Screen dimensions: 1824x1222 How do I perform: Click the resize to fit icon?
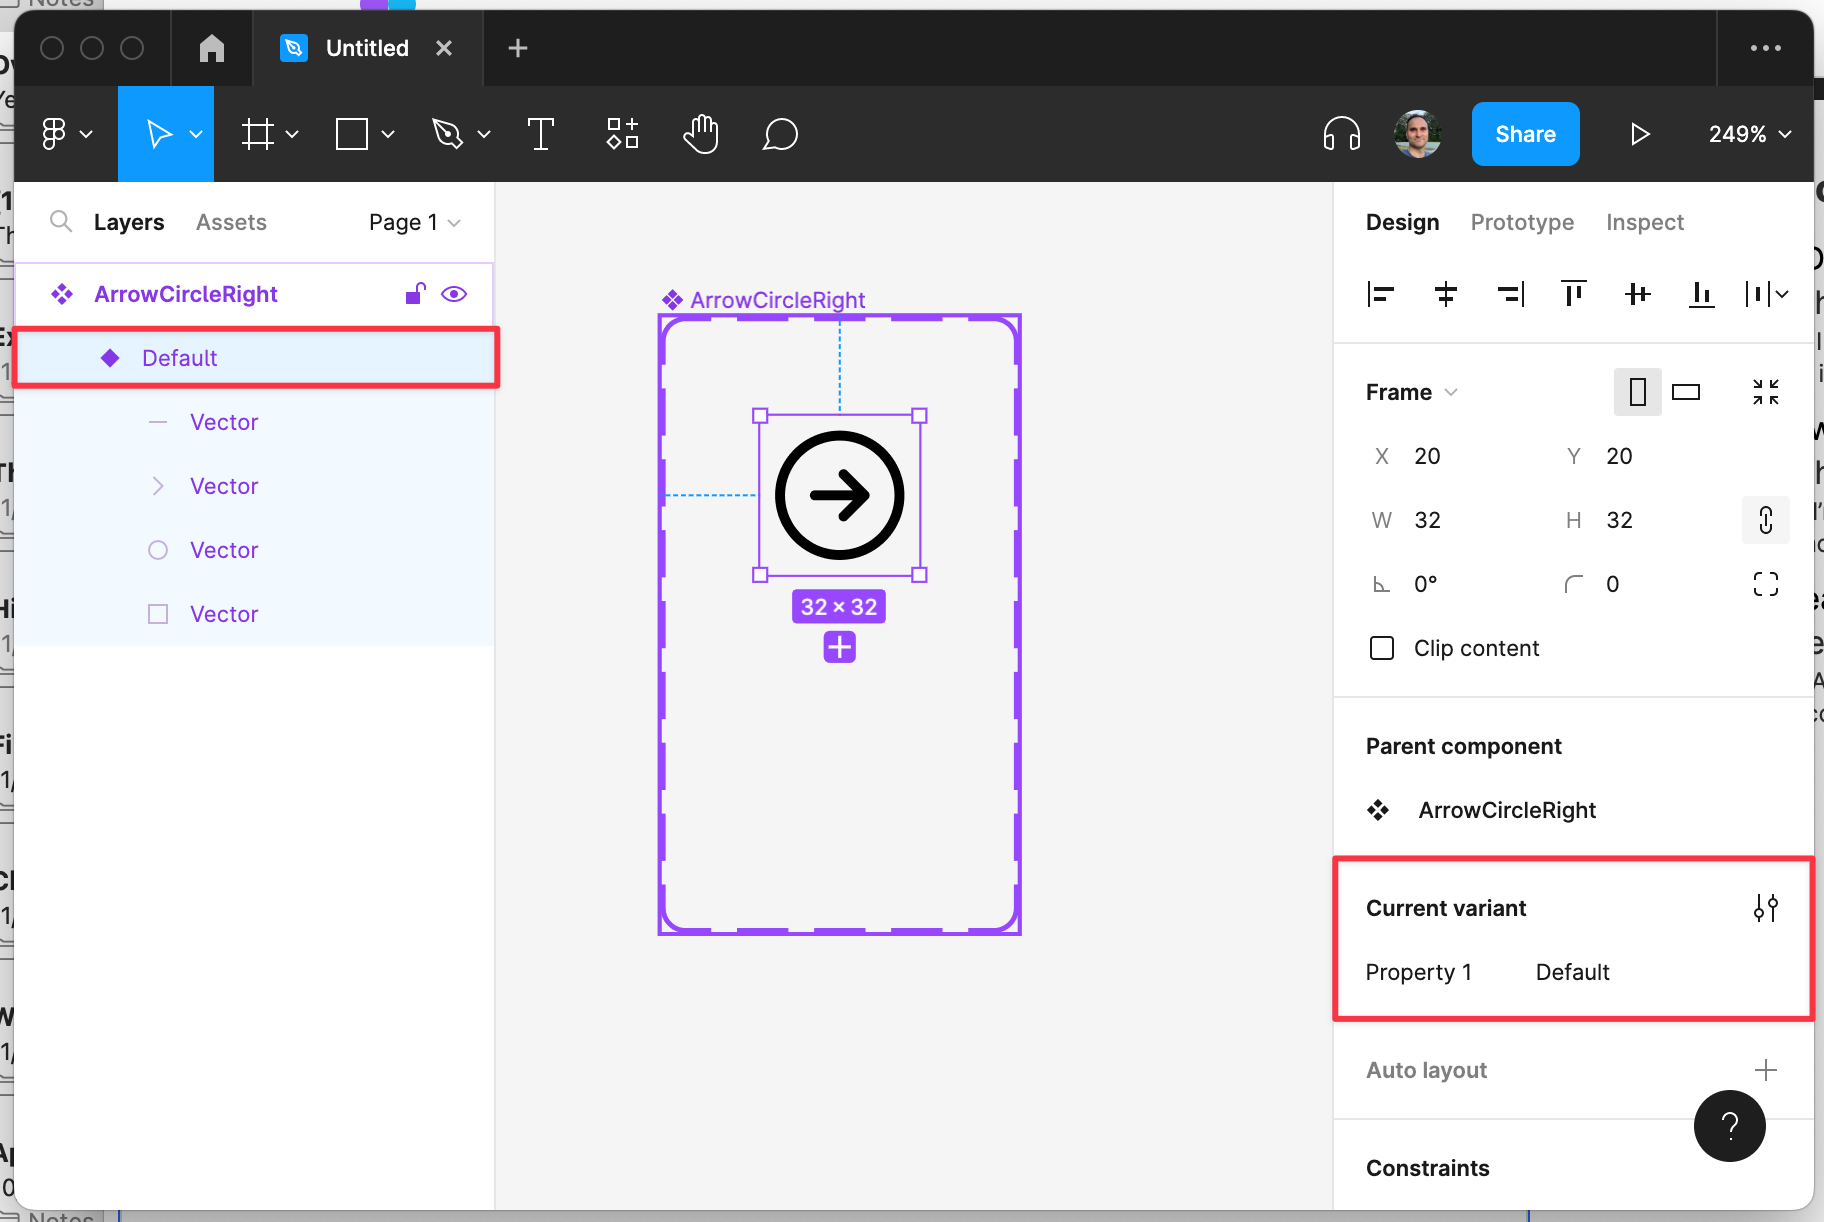coord(1766,392)
